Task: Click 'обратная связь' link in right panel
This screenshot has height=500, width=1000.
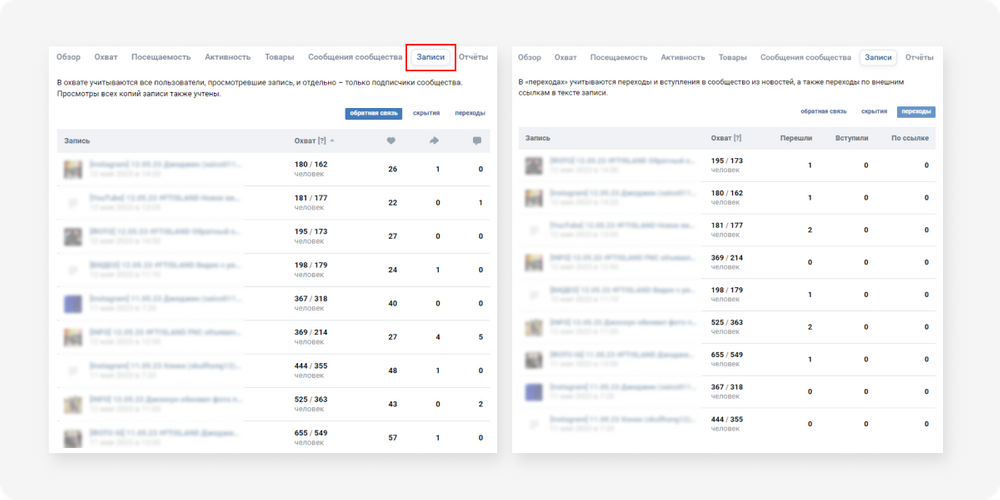Action: pos(823,111)
